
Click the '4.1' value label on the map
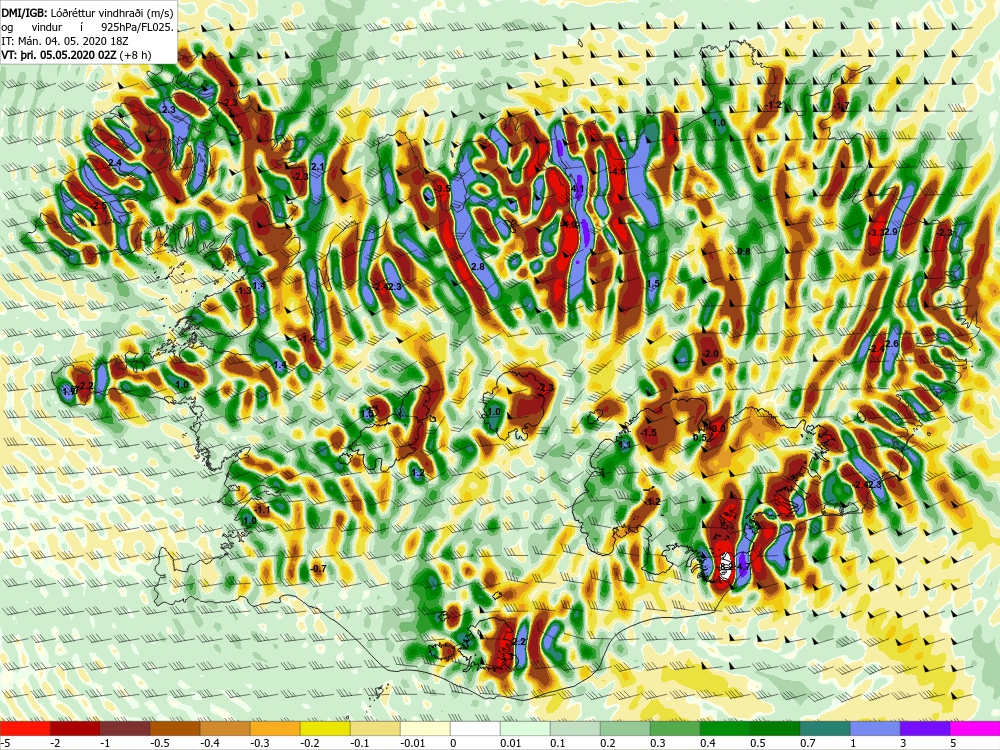pos(578,189)
